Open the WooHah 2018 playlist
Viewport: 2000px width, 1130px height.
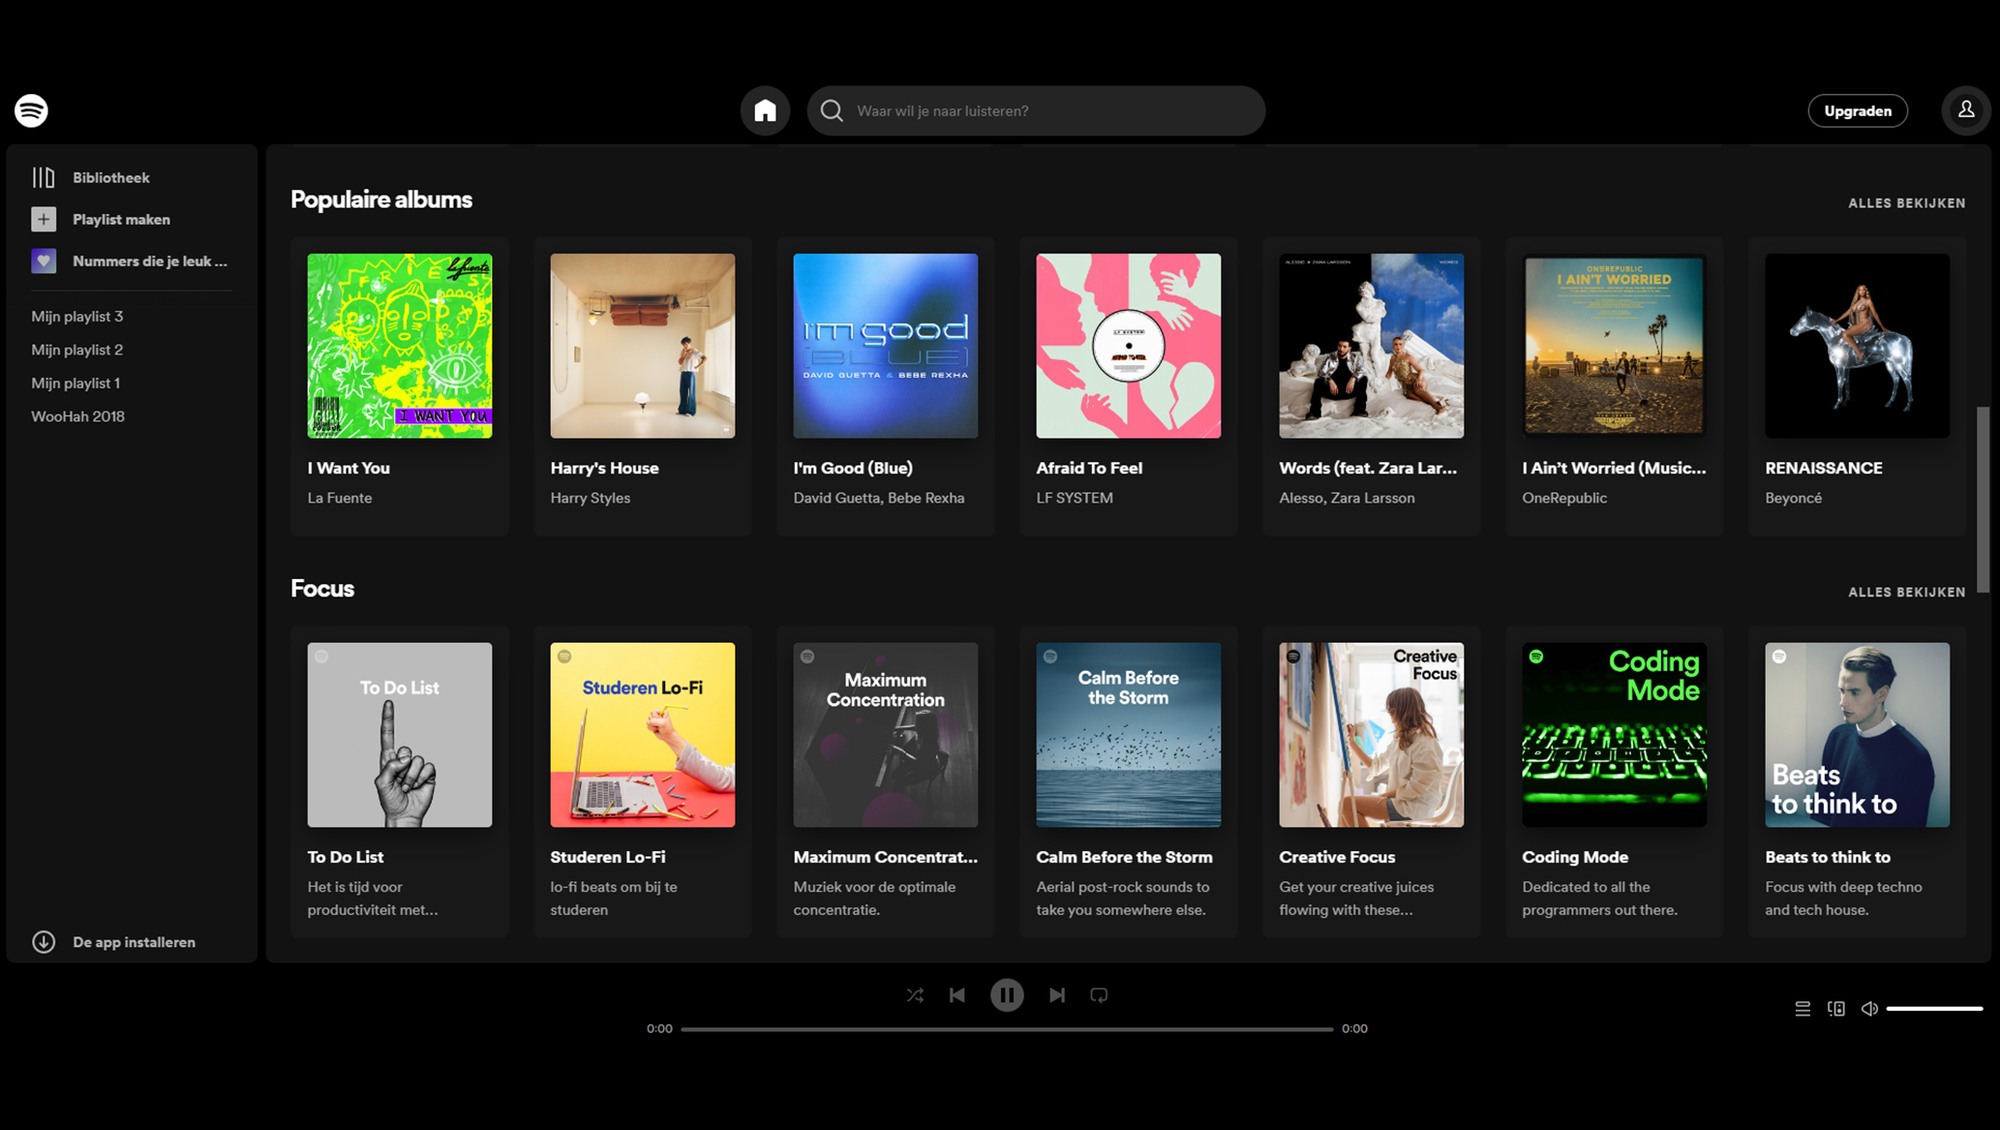(78, 416)
